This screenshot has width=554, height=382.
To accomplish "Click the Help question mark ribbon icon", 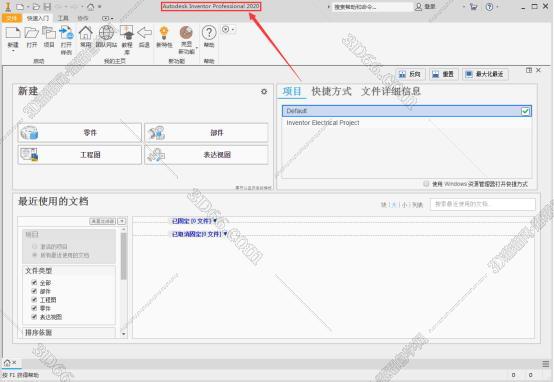I will tap(209, 33).
